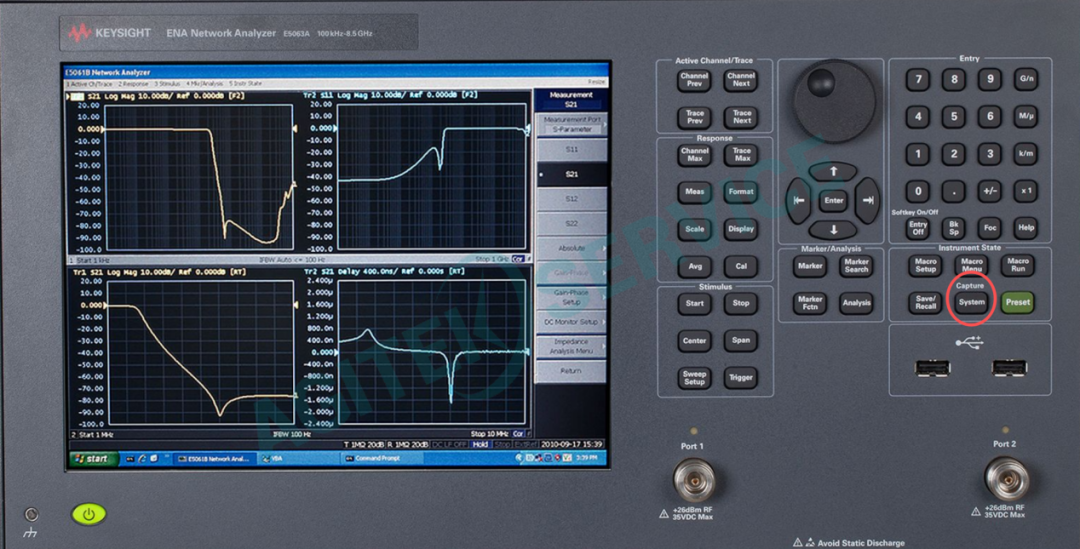Viewport: 1080px width, 549px height.
Task: Open the Windows start menu on screen
Action: pyautogui.click(x=92, y=459)
